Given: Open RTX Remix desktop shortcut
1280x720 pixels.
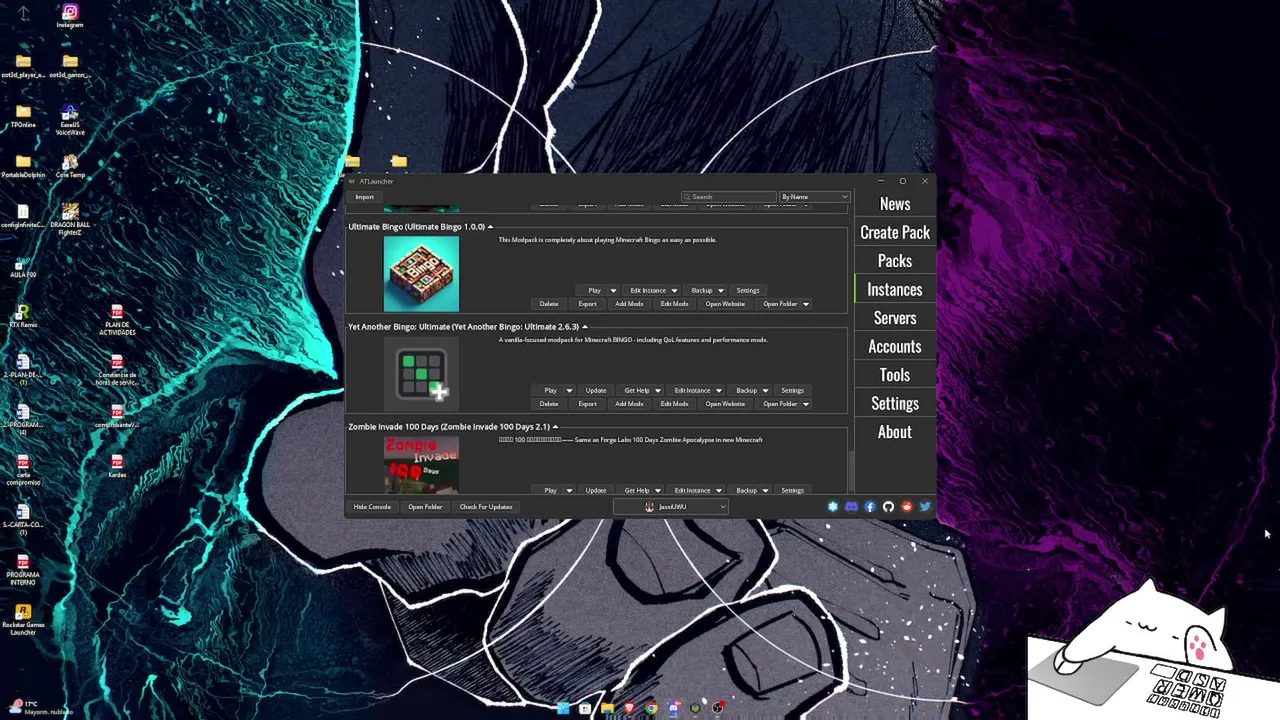Looking at the screenshot, I should (x=23, y=317).
